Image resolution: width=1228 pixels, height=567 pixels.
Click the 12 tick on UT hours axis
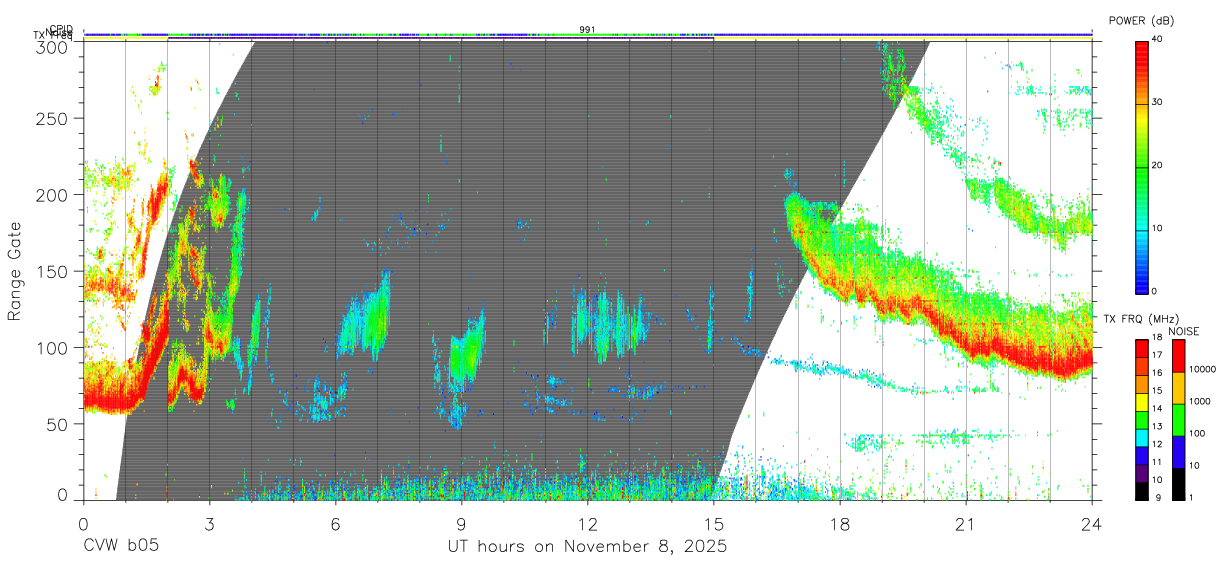tap(587, 522)
